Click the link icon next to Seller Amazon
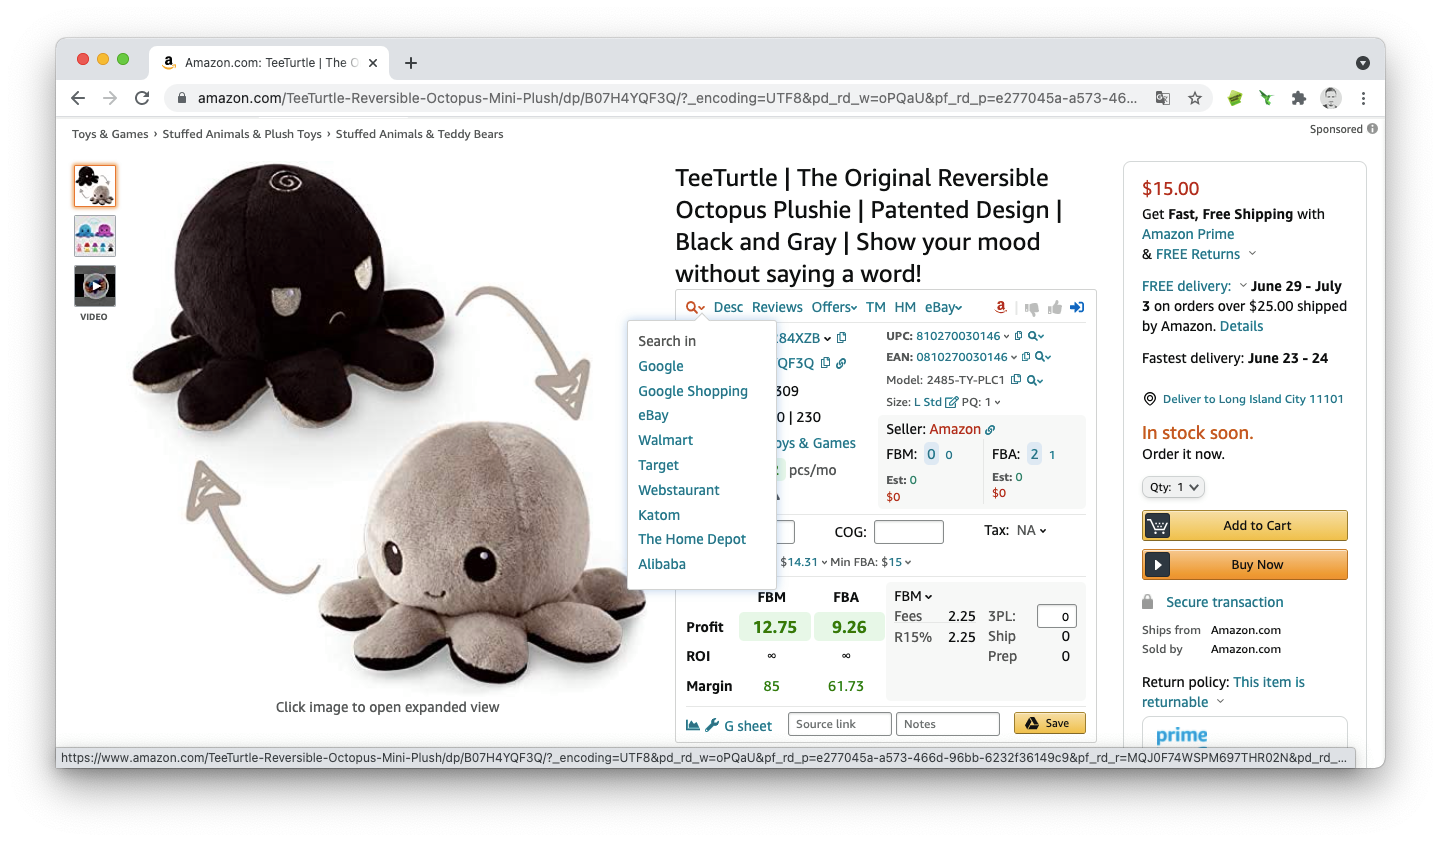The image size is (1441, 842). [x=990, y=430]
